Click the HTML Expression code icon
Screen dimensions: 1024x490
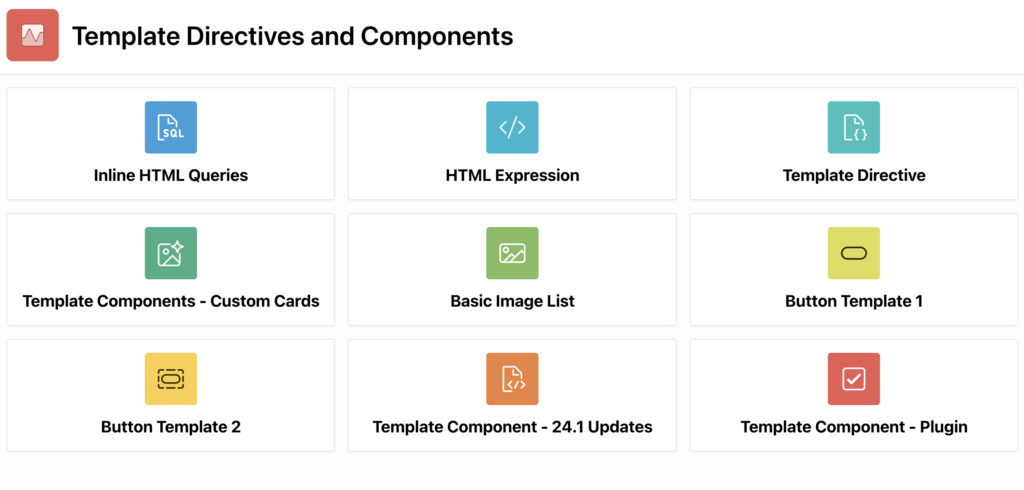[x=512, y=127]
